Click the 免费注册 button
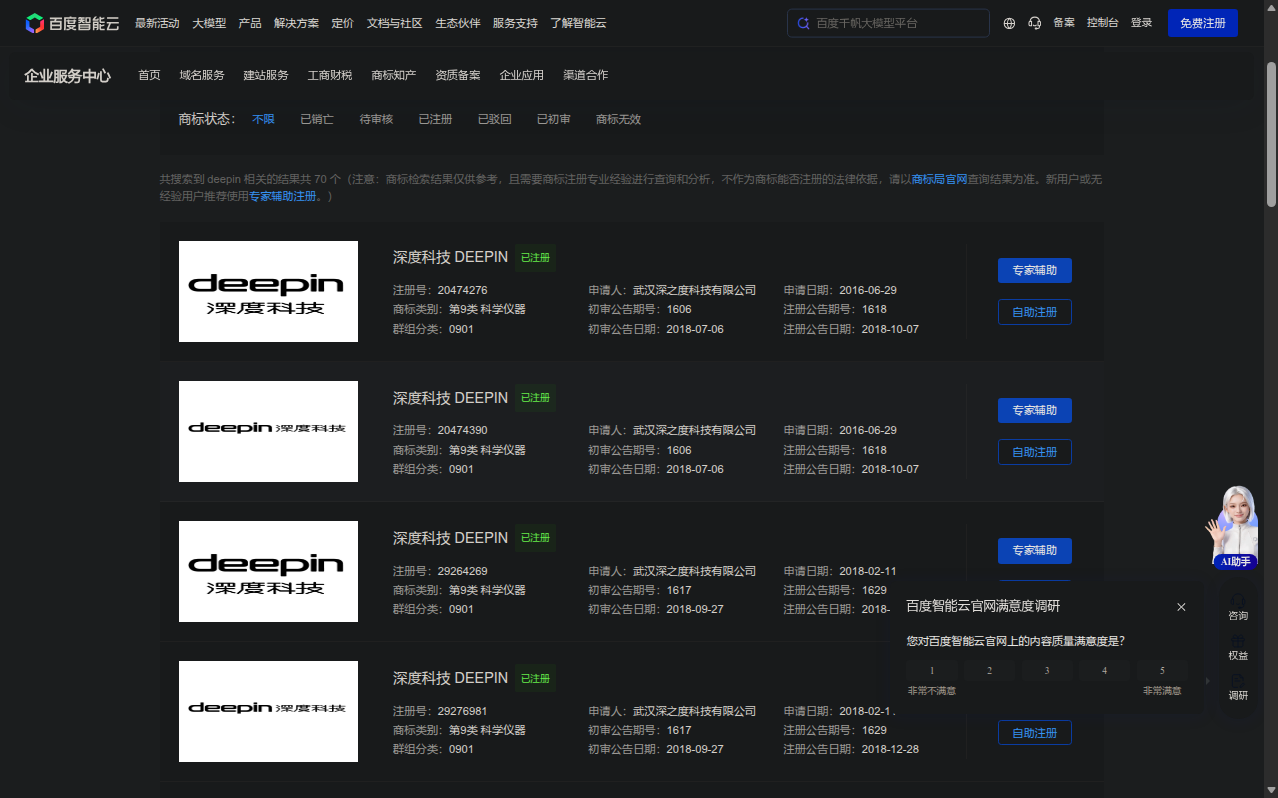 (x=1202, y=23)
